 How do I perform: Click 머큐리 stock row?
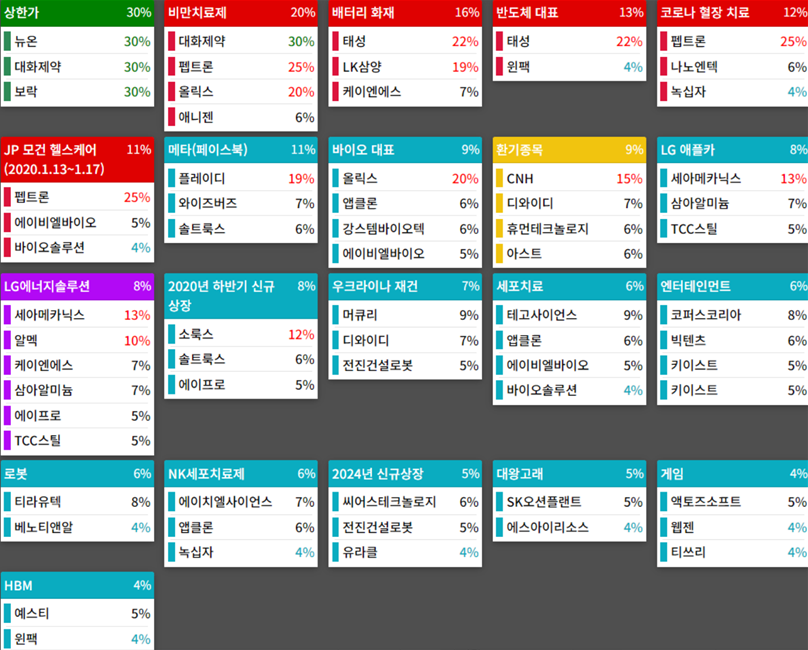click(x=405, y=315)
